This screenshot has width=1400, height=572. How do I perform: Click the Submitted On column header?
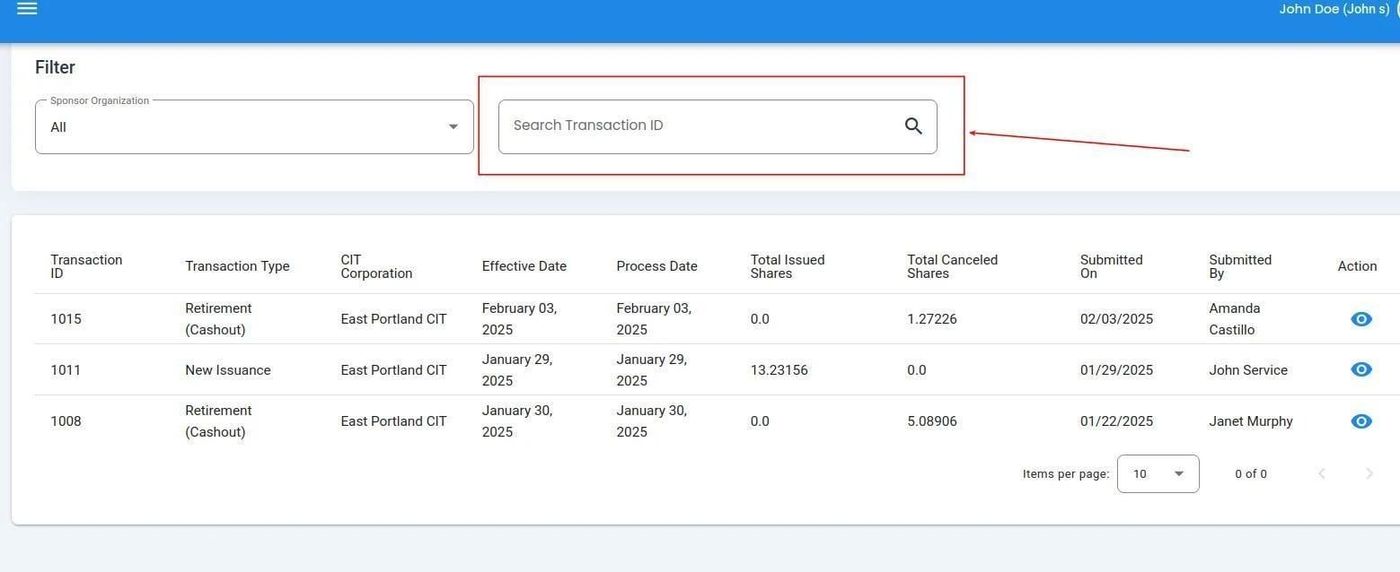(1110, 266)
